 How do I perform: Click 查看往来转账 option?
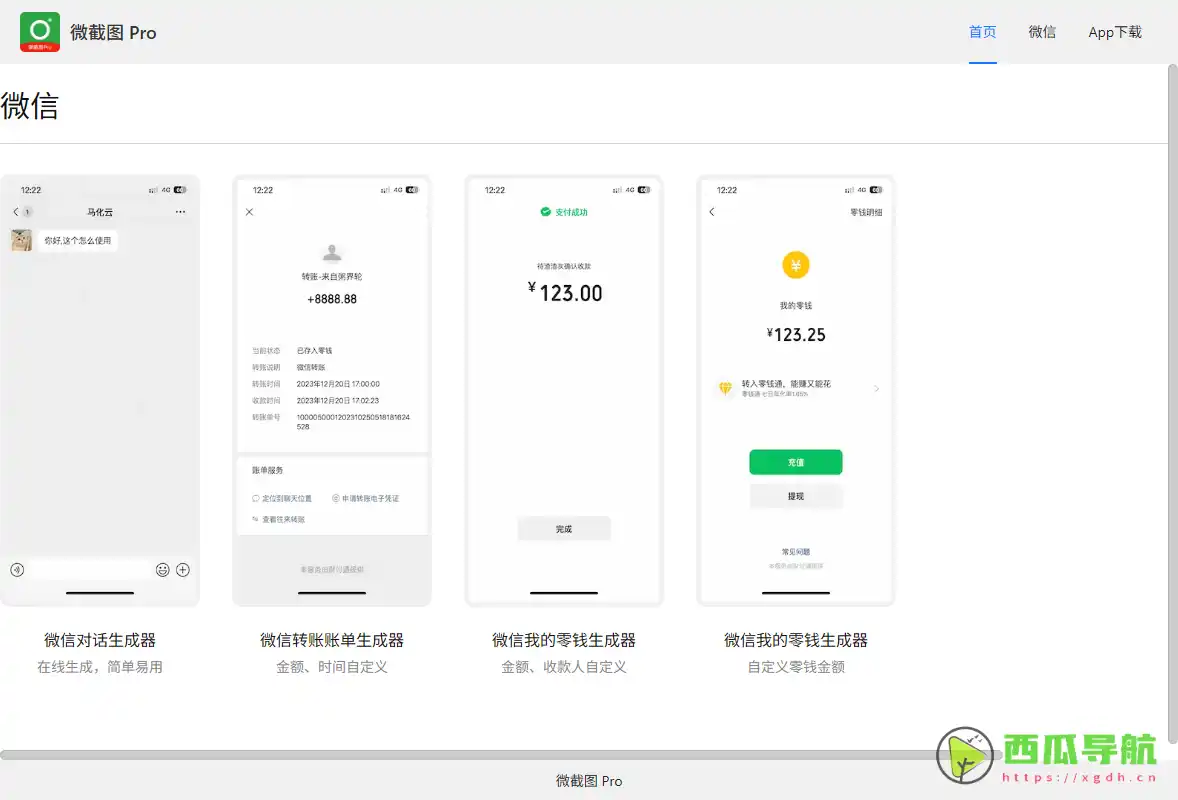point(279,519)
